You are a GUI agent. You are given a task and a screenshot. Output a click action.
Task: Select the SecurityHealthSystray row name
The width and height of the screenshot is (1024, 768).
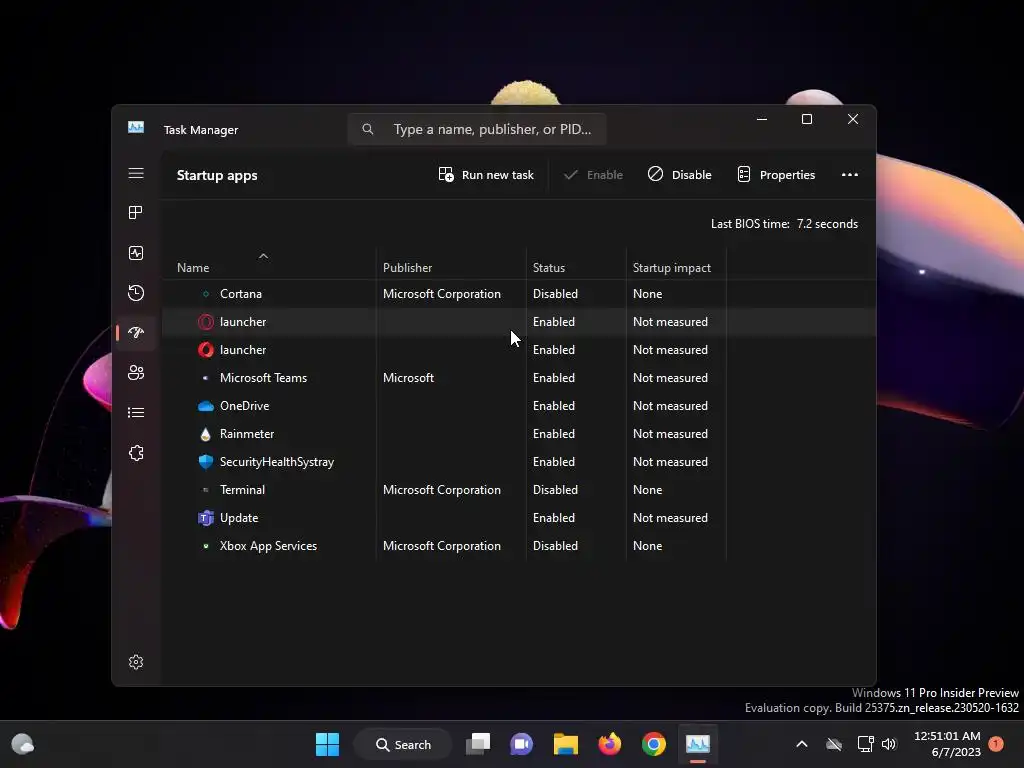(x=277, y=462)
